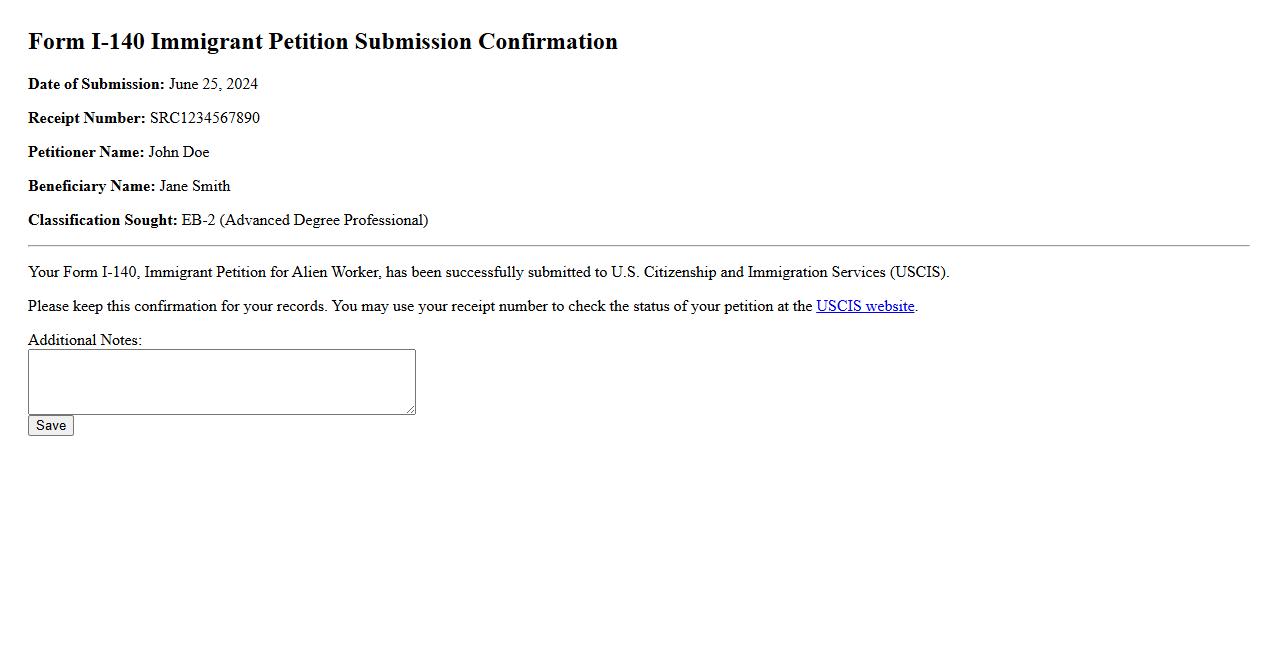Open the USCIS website link
This screenshot has height=650, width=1278.
[x=865, y=306]
